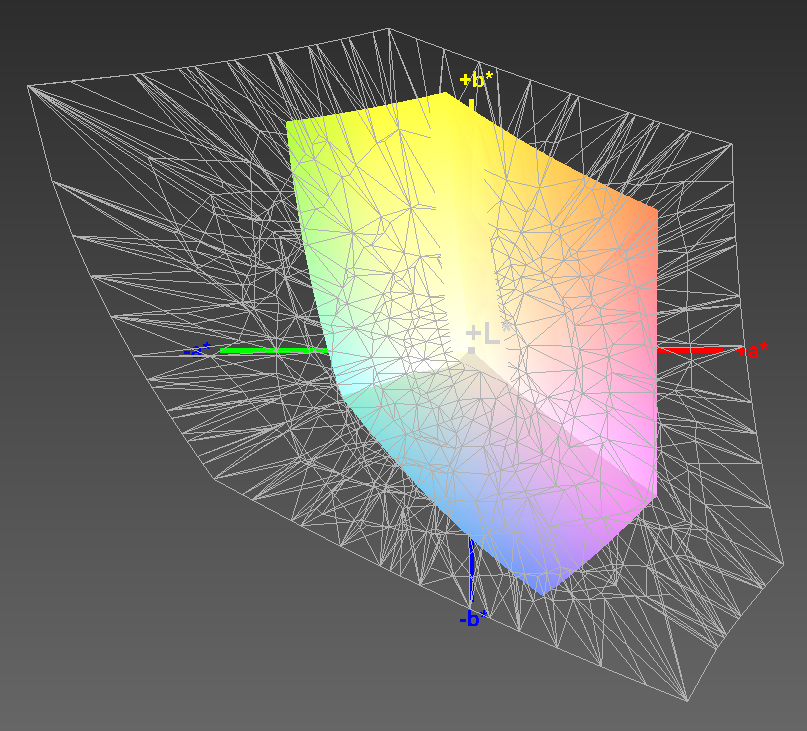The width and height of the screenshot is (807, 731).
Task: Click the red +a* axis line
Action: pyautogui.click(x=690, y=351)
